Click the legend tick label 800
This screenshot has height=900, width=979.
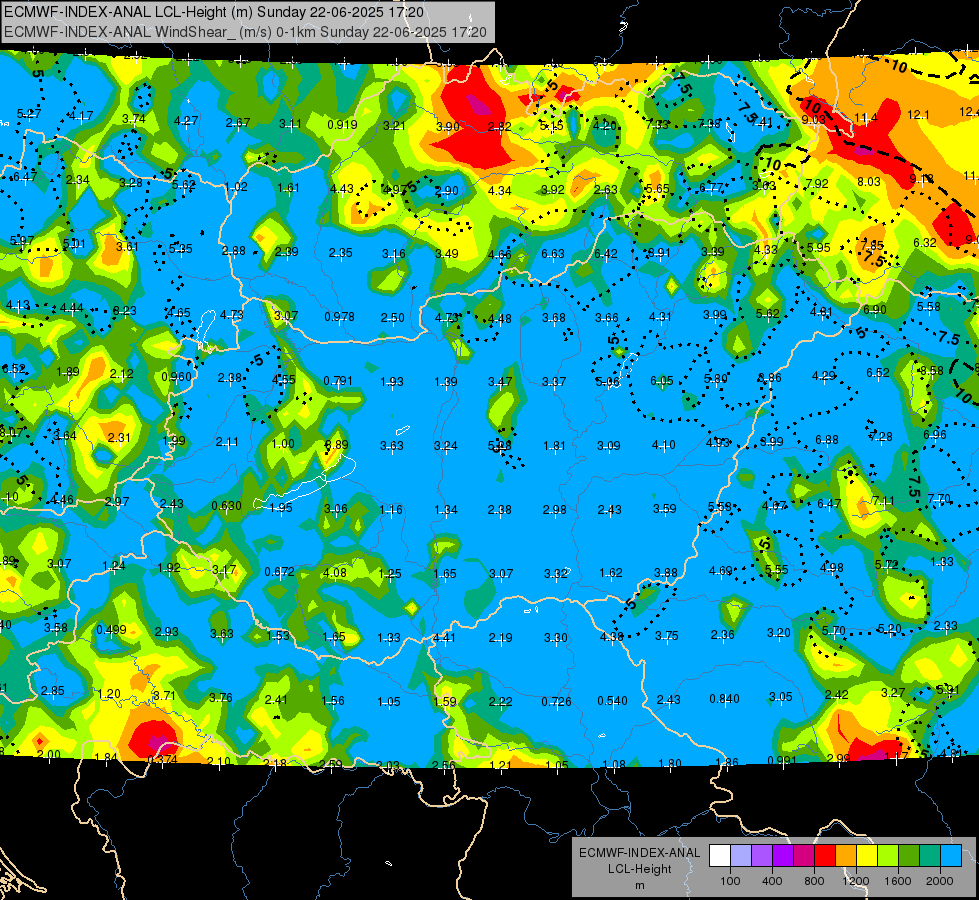tap(814, 881)
